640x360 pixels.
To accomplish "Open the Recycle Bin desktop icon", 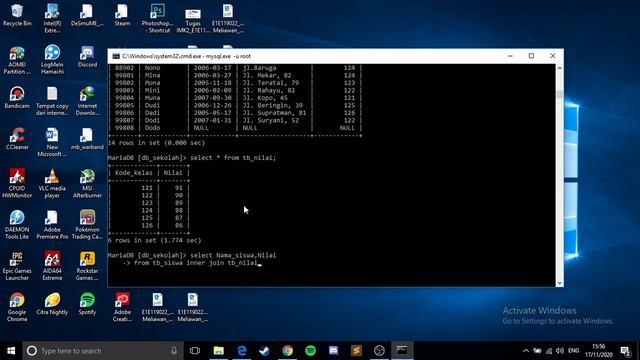I will 17,15.
